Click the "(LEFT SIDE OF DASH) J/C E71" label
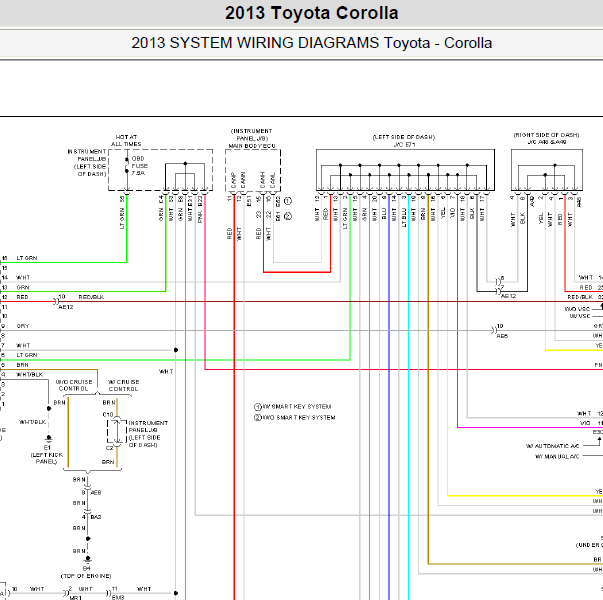603x600 pixels. [404, 141]
